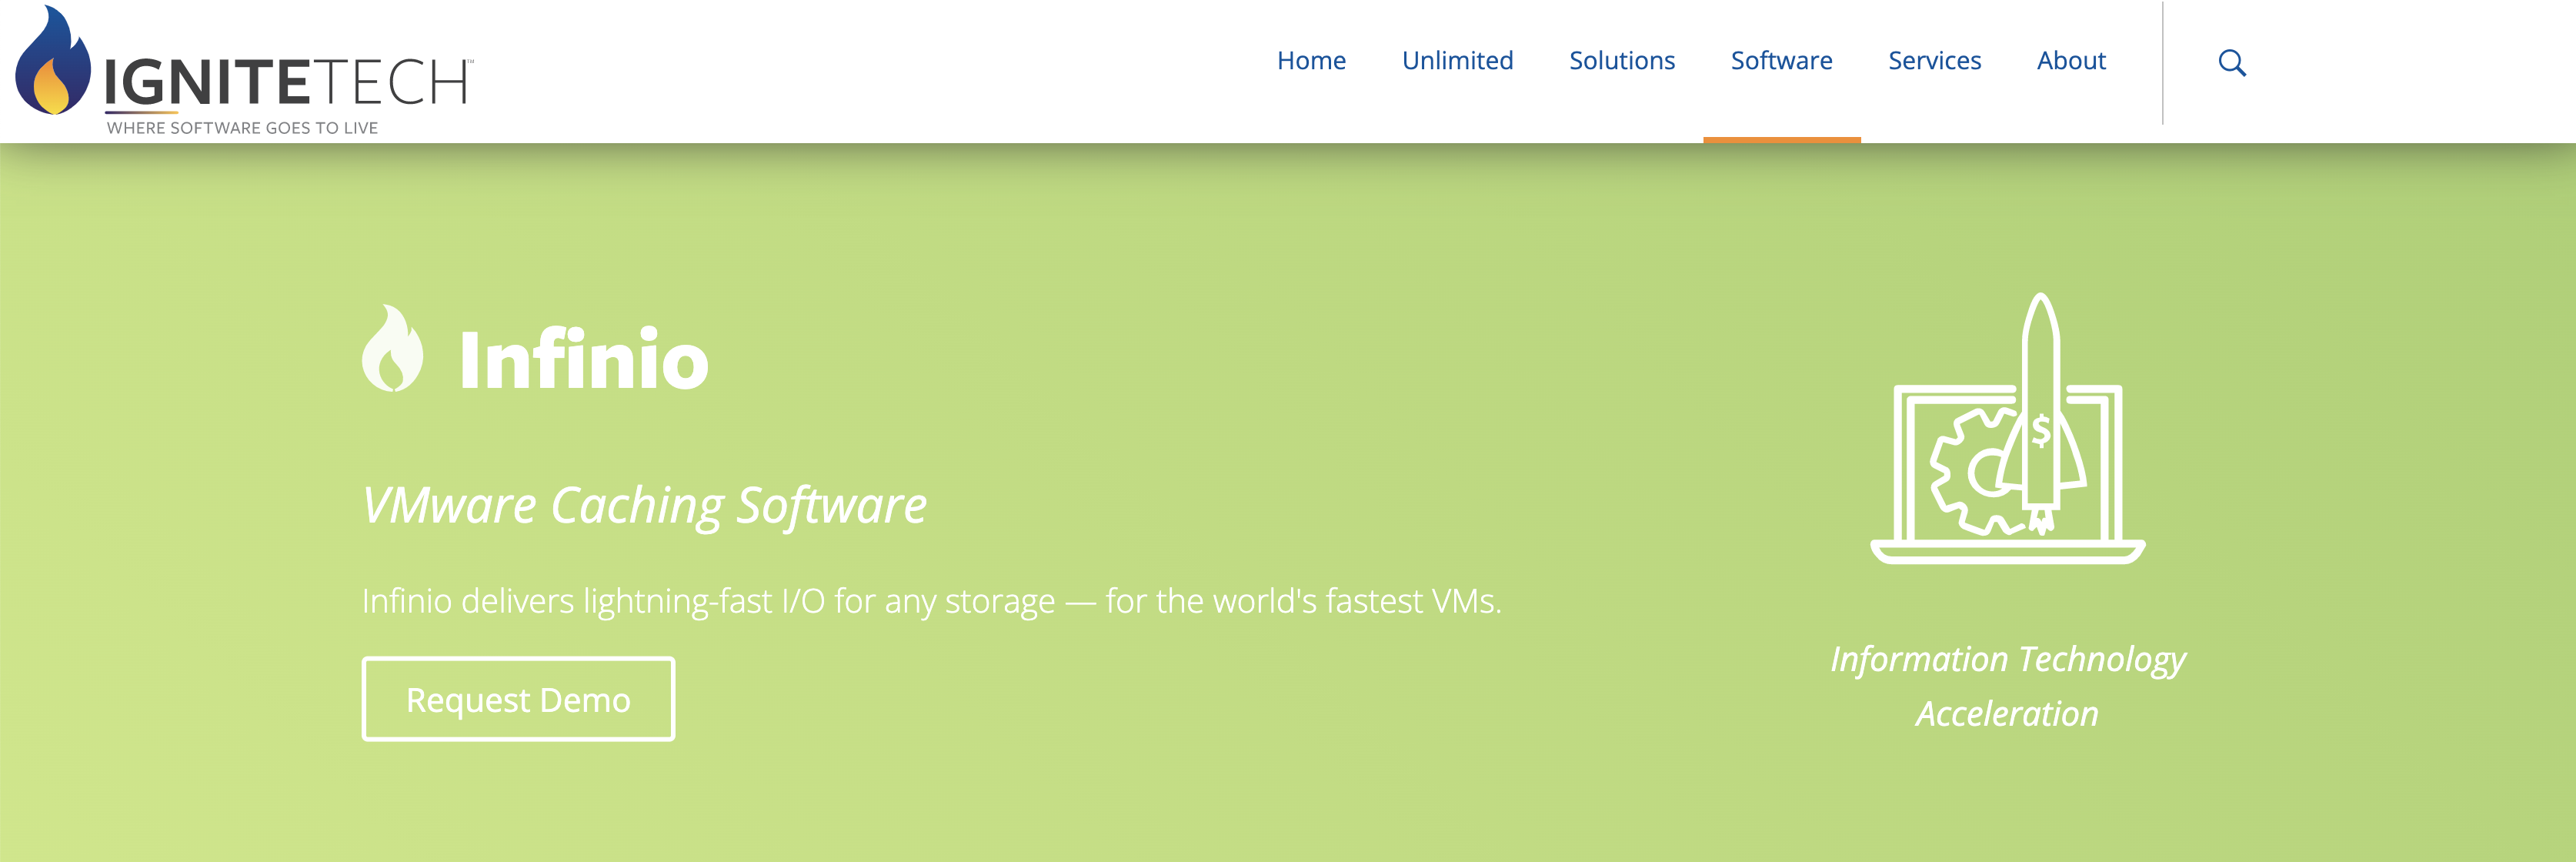Click the Information Technology Acceleration caption
This screenshot has height=862, width=2576.
[2007, 686]
